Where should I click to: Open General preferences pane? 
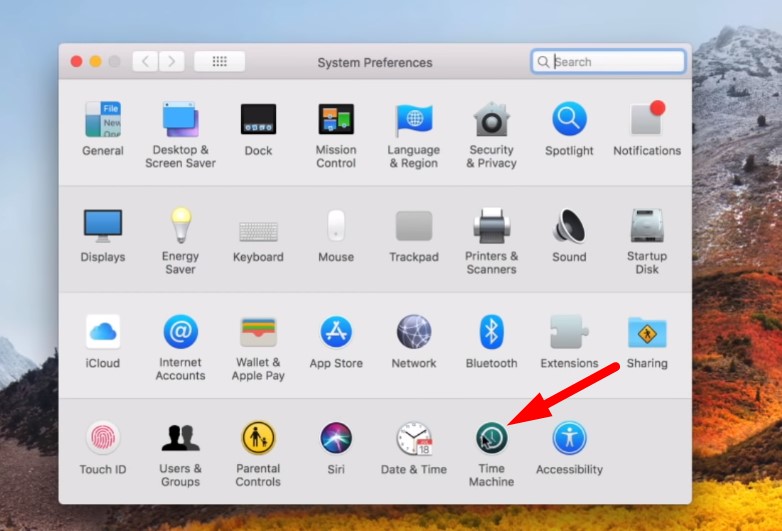103,120
